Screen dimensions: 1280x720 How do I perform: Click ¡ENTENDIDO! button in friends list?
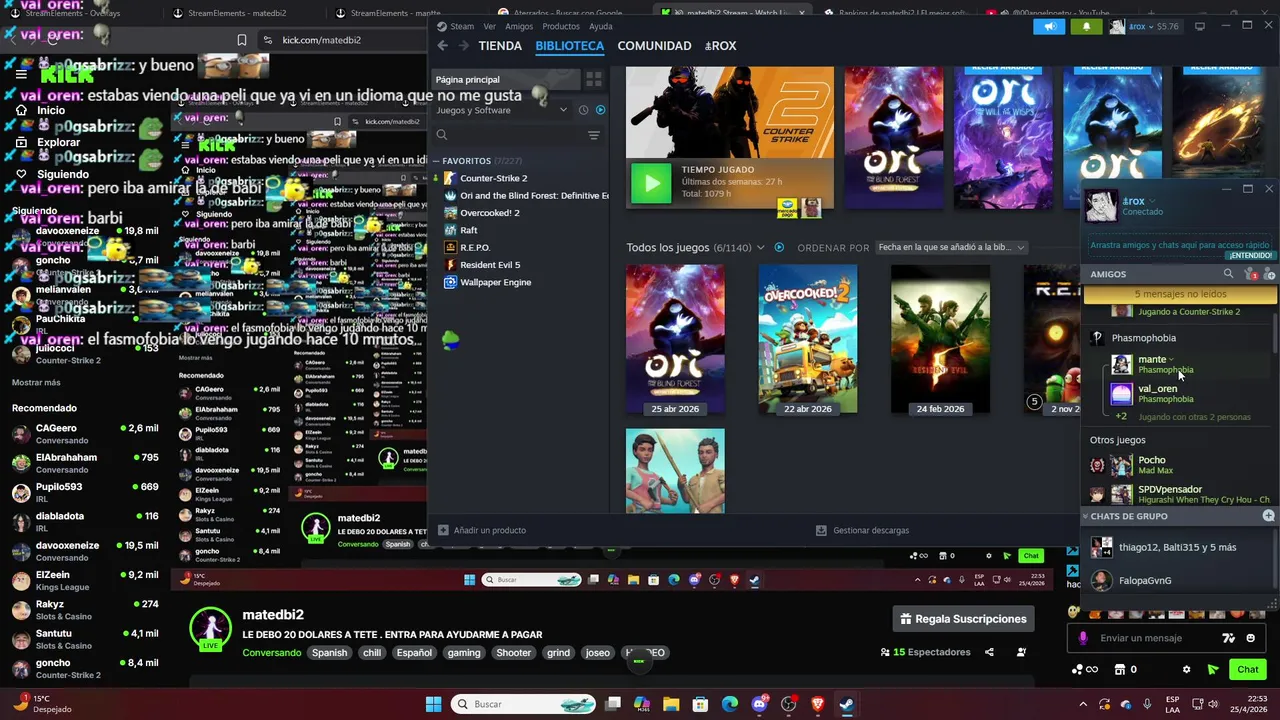pos(1251,255)
